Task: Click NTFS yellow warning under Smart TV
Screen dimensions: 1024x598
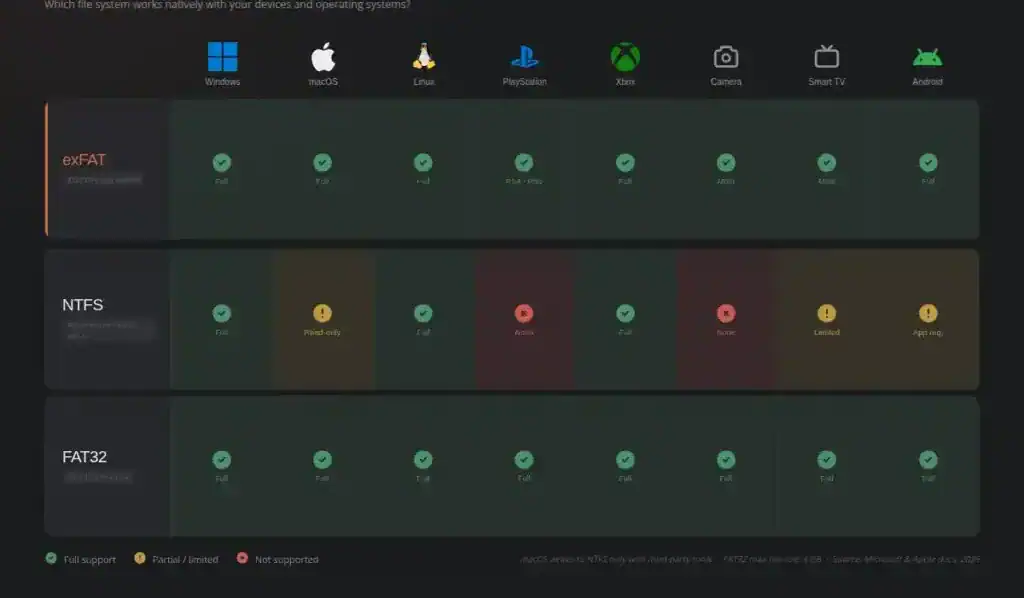Action: point(826,313)
